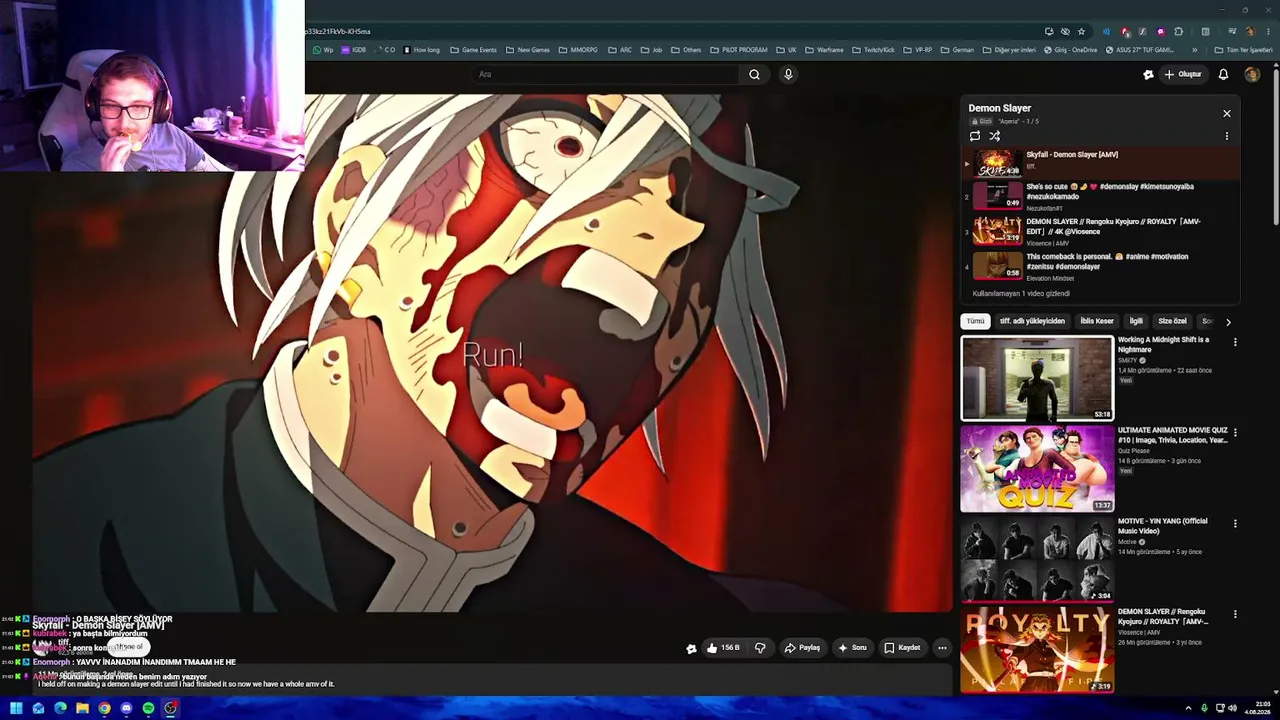Open the Ultimate Animated Movie Quiz thumbnail
Viewport: 1280px width, 720px height.
pos(1037,469)
